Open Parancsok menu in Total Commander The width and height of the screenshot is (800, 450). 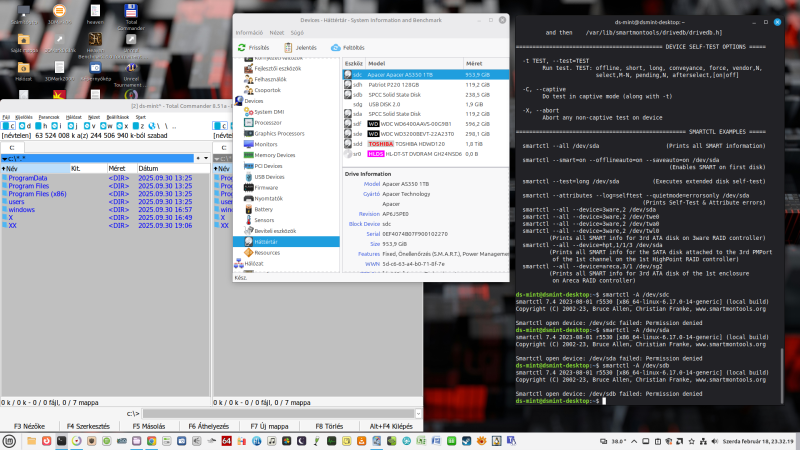tap(48, 117)
